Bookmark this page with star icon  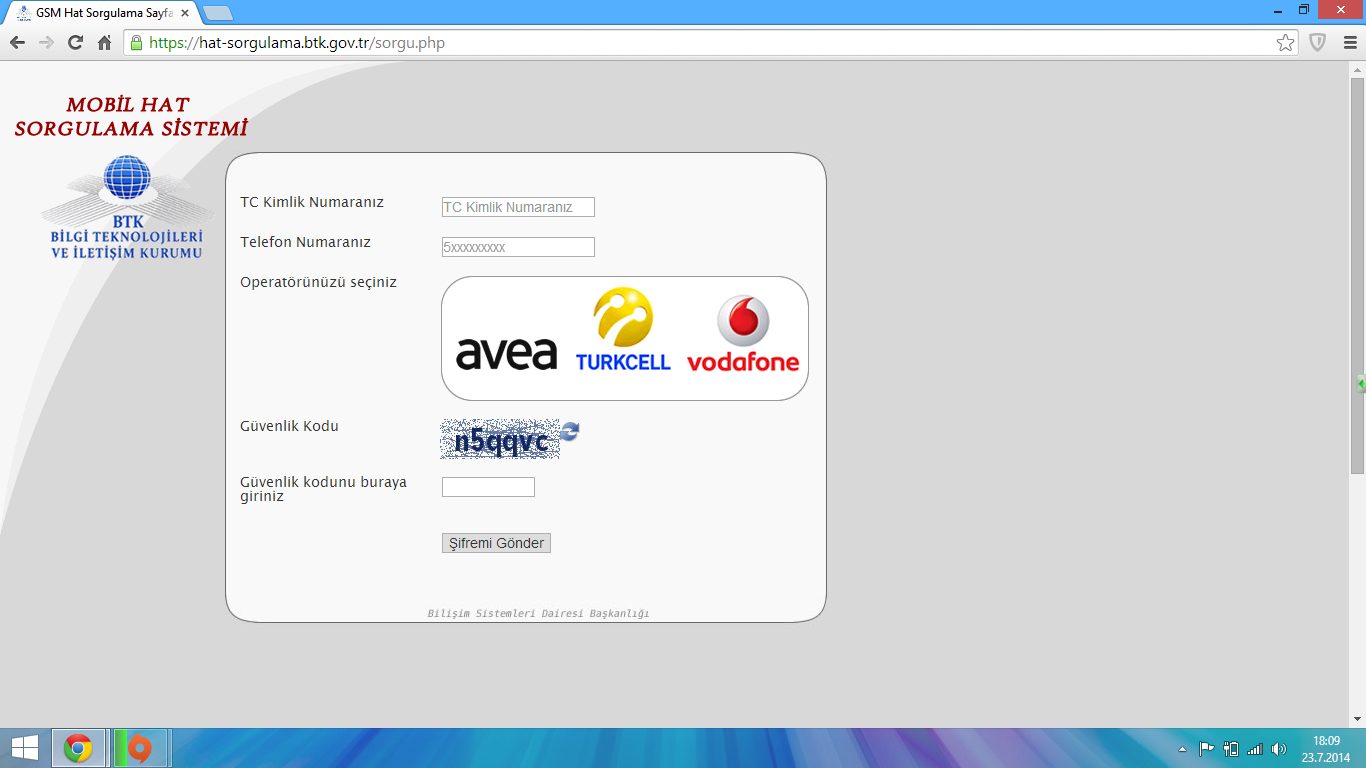pyautogui.click(x=1285, y=43)
